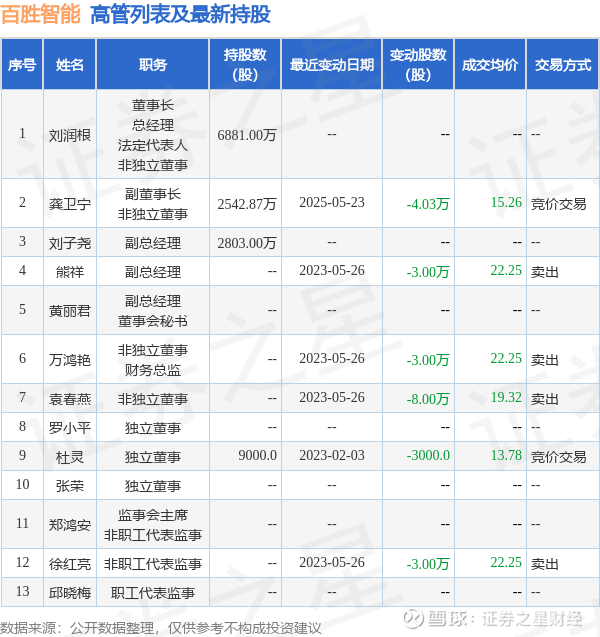The image size is (600, 637).
Task: Select the name 熊祥
Action: tap(70, 271)
